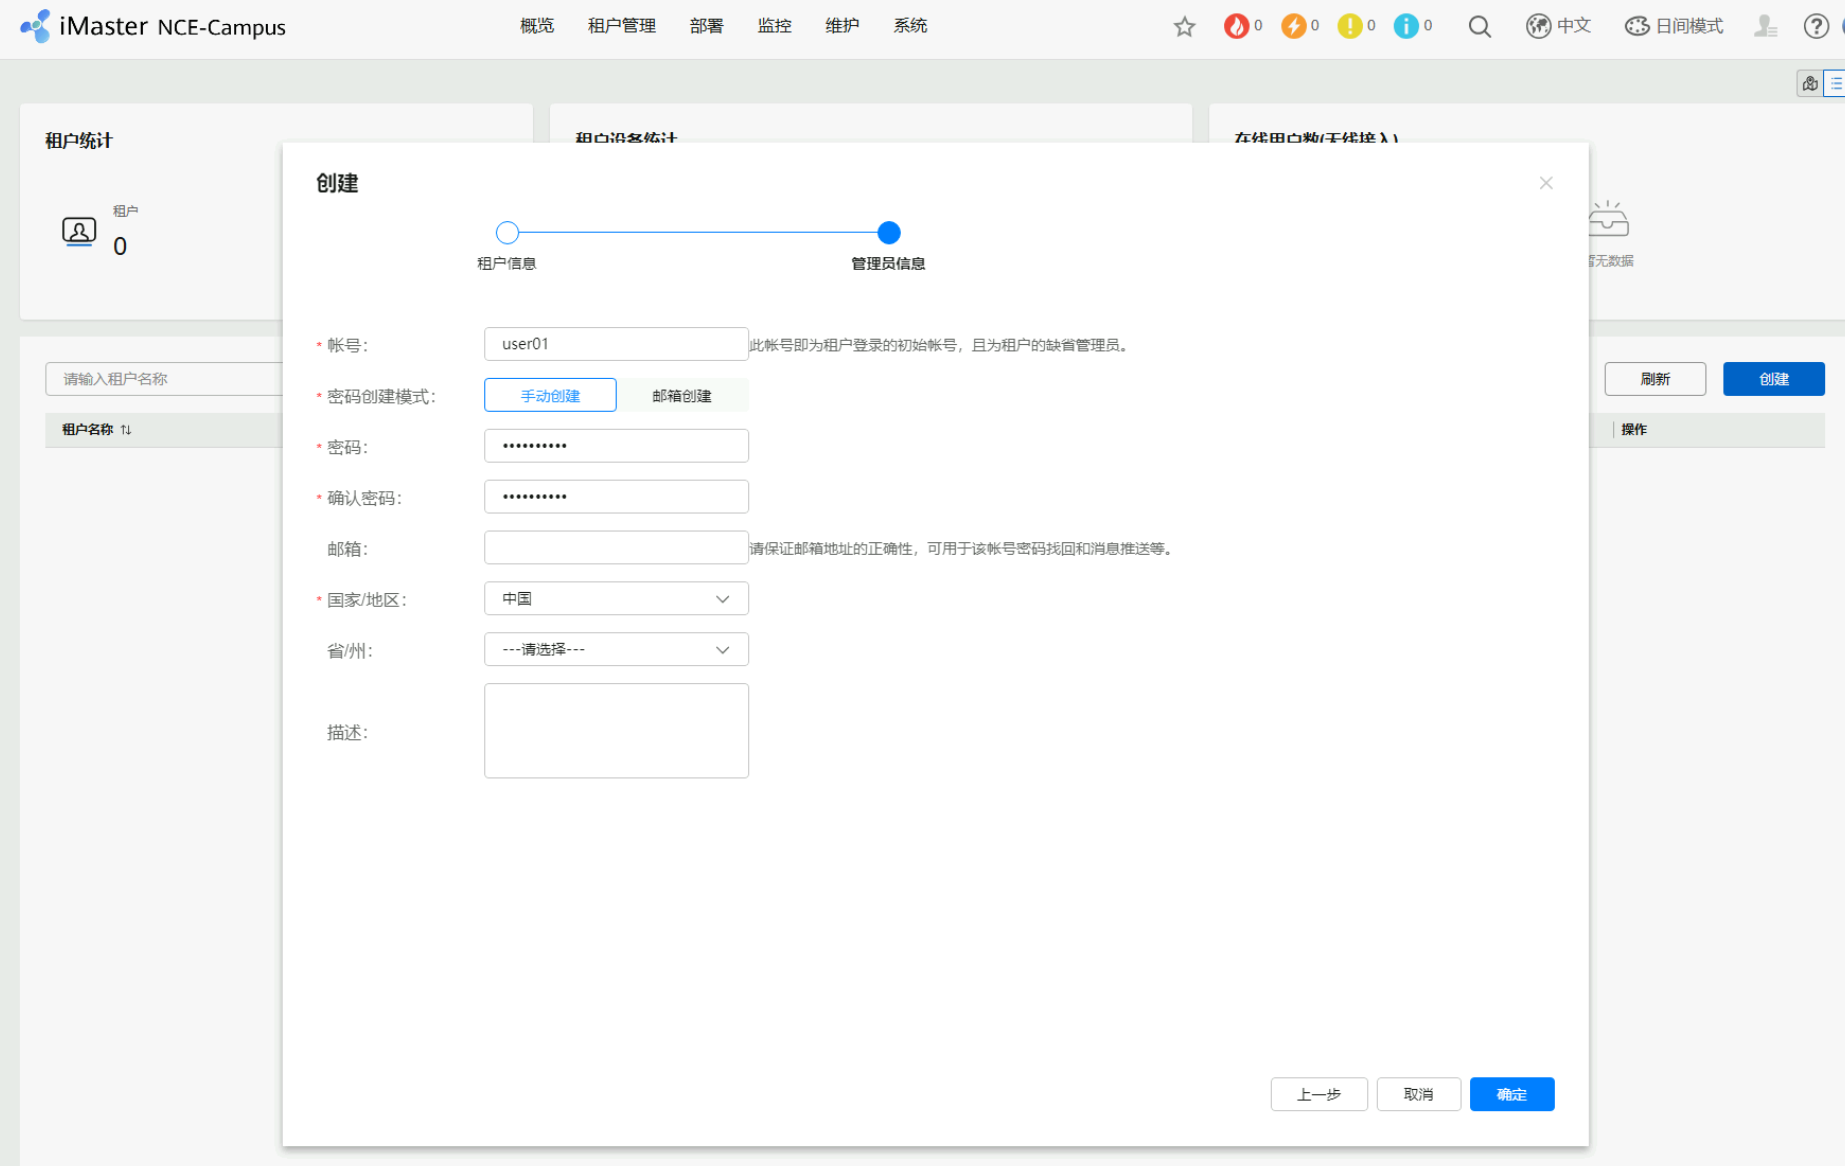The image size is (1845, 1166).
Task: Open major alarms lightning icon
Action: (1293, 26)
